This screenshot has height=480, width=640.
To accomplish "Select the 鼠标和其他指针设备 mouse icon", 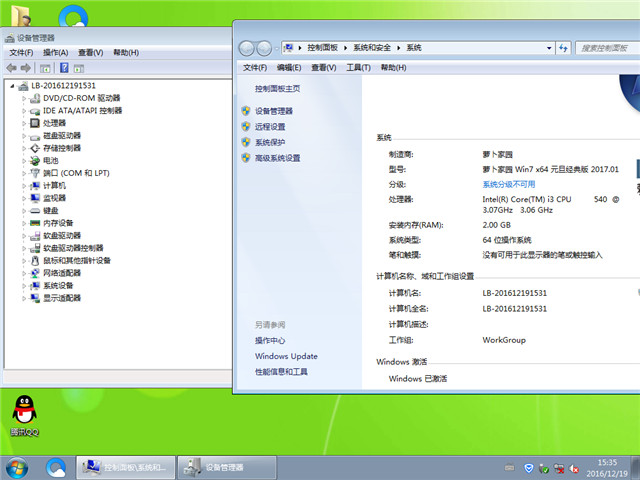I will point(35,260).
